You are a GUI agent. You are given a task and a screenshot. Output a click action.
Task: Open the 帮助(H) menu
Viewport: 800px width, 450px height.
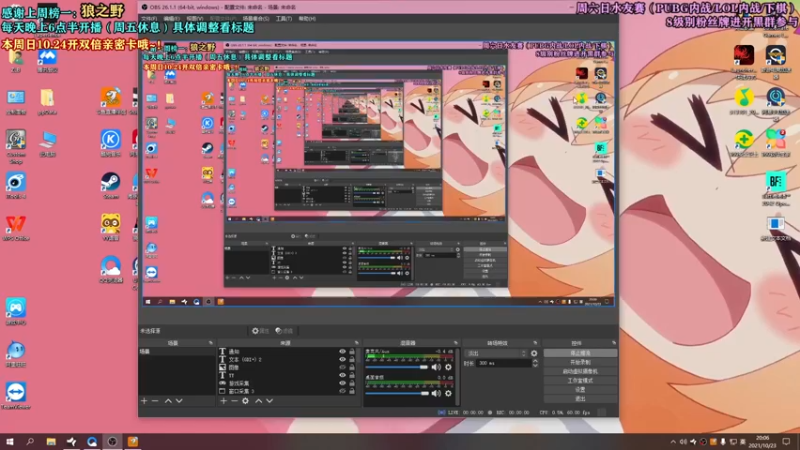tap(307, 19)
